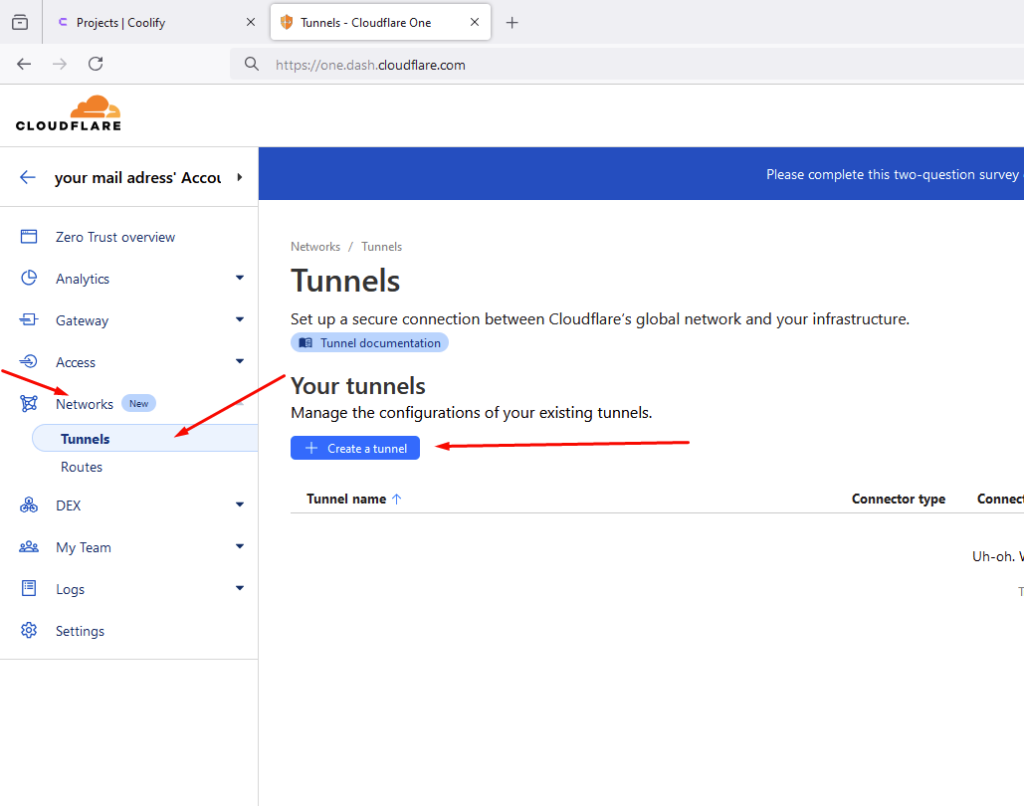The image size is (1024, 806).
Task: Click the Create a tunnel button
Action: coord(355,448)
